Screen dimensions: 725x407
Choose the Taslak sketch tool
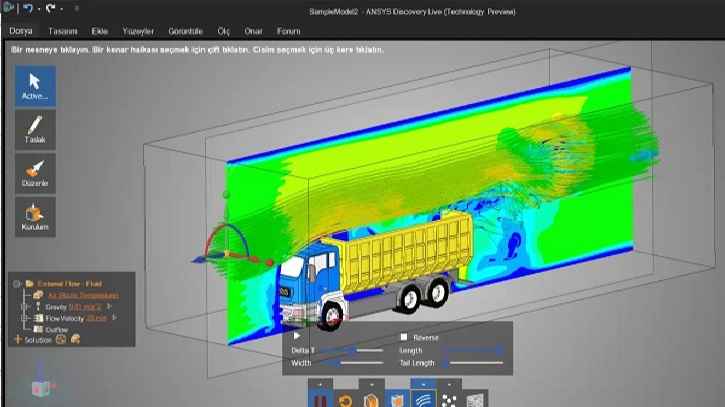(35, 129)
